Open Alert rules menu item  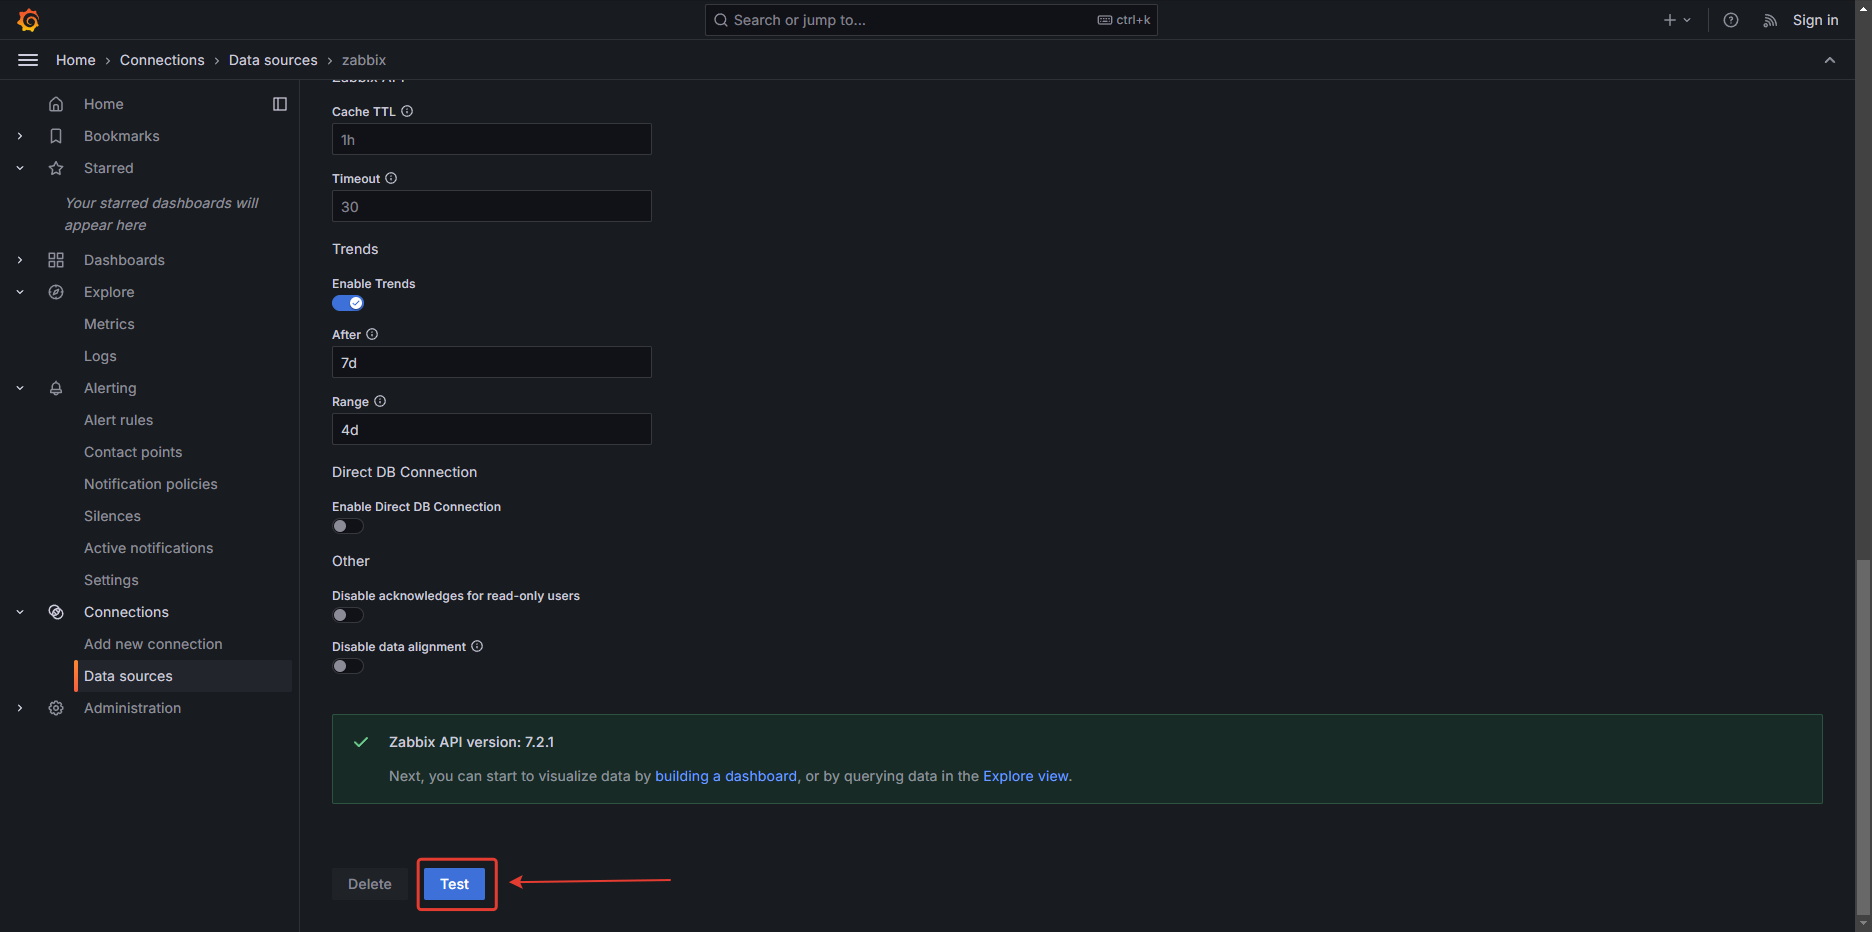click(x=118, y=420)
